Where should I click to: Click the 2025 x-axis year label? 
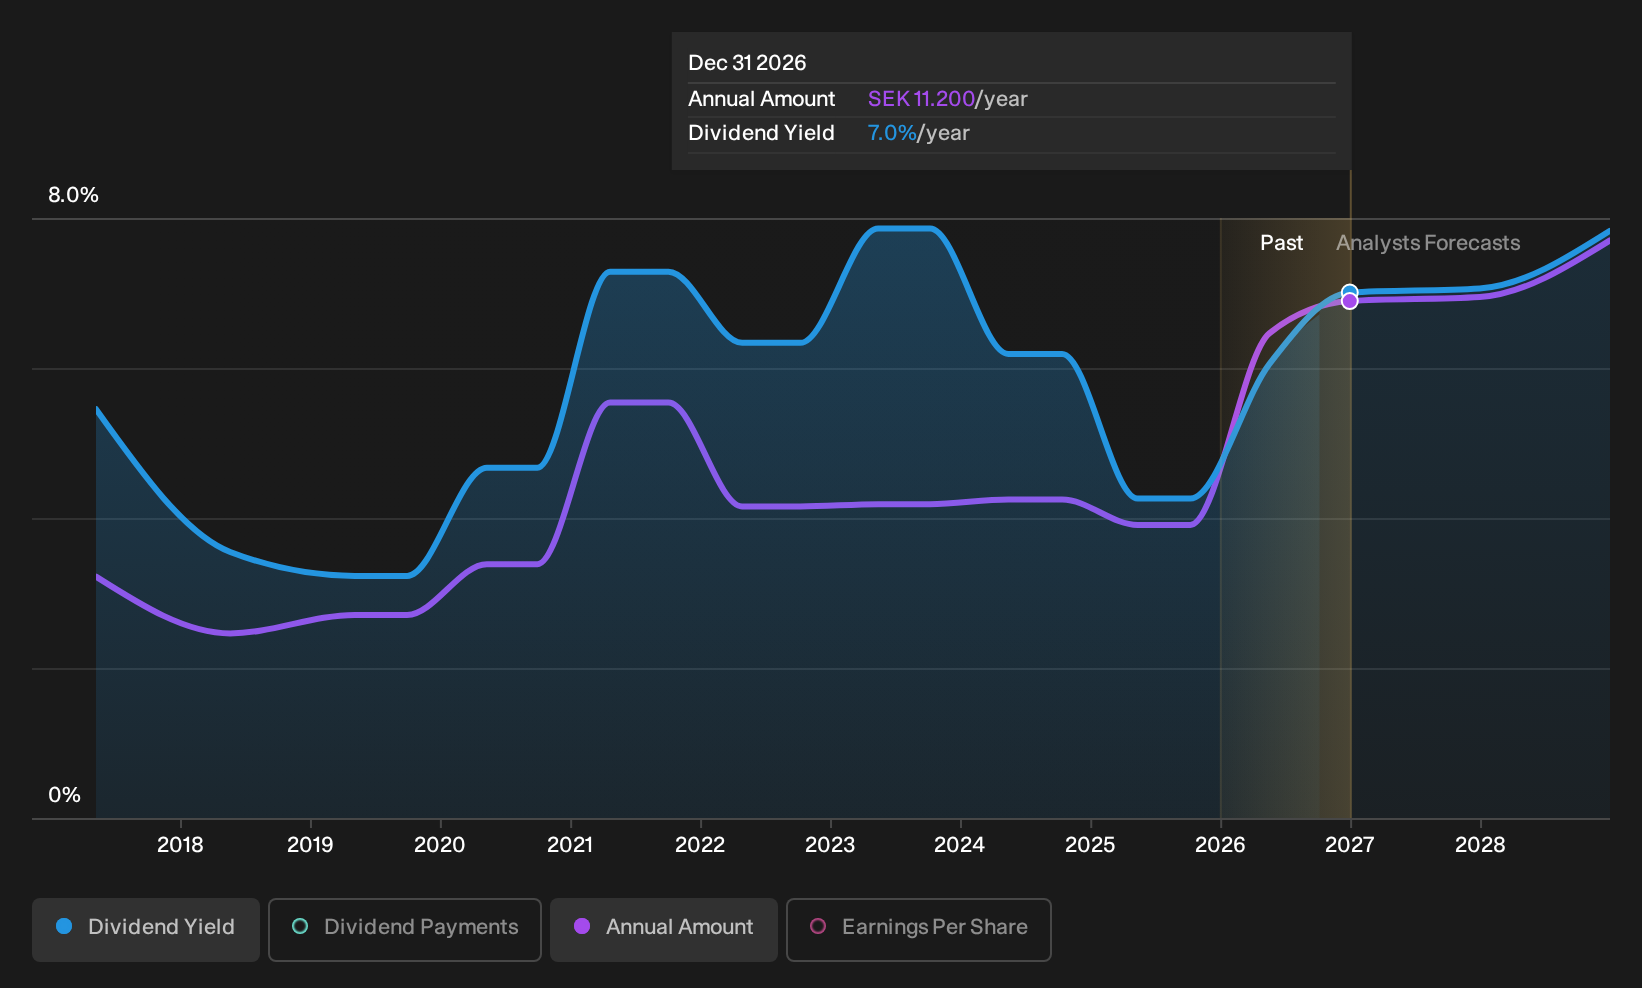coord(1090,845)
